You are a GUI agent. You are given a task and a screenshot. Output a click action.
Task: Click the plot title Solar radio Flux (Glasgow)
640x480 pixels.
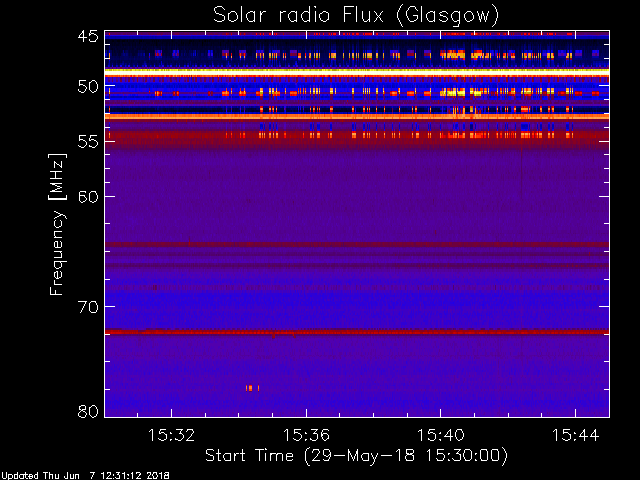pos(356,16)
